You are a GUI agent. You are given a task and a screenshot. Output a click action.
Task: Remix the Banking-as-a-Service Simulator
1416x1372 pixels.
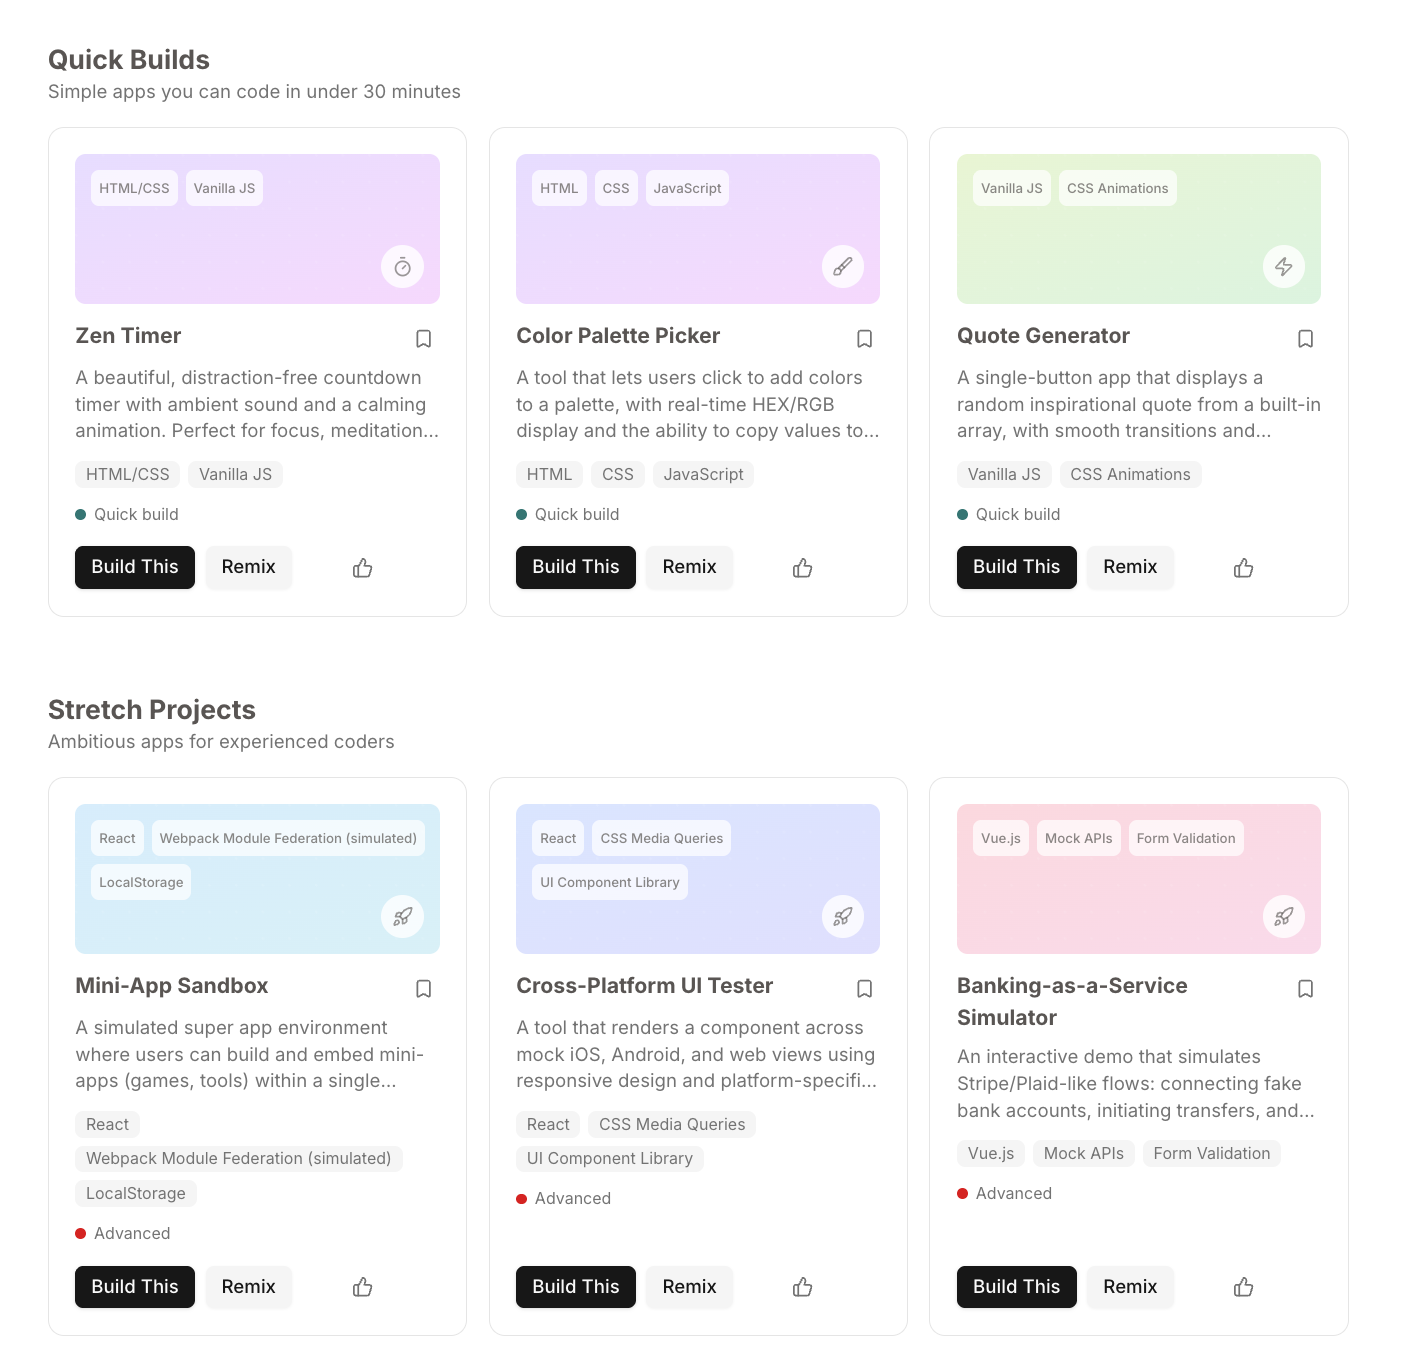pos(1130,1287)
